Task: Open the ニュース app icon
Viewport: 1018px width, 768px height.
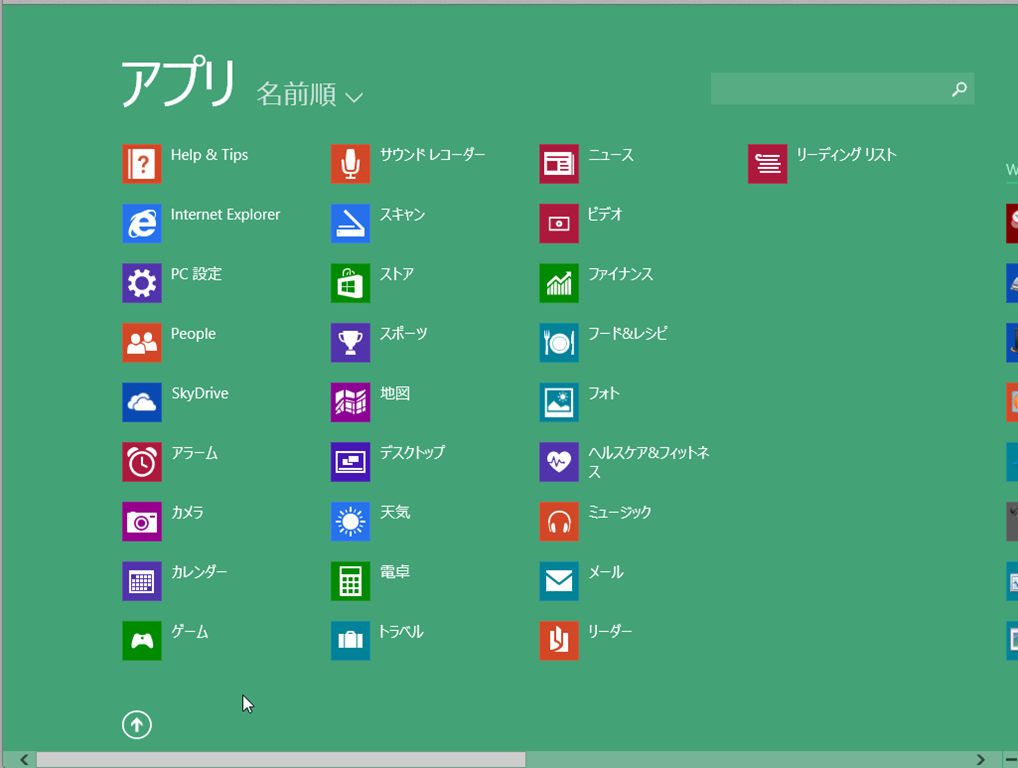Action: 559,164
